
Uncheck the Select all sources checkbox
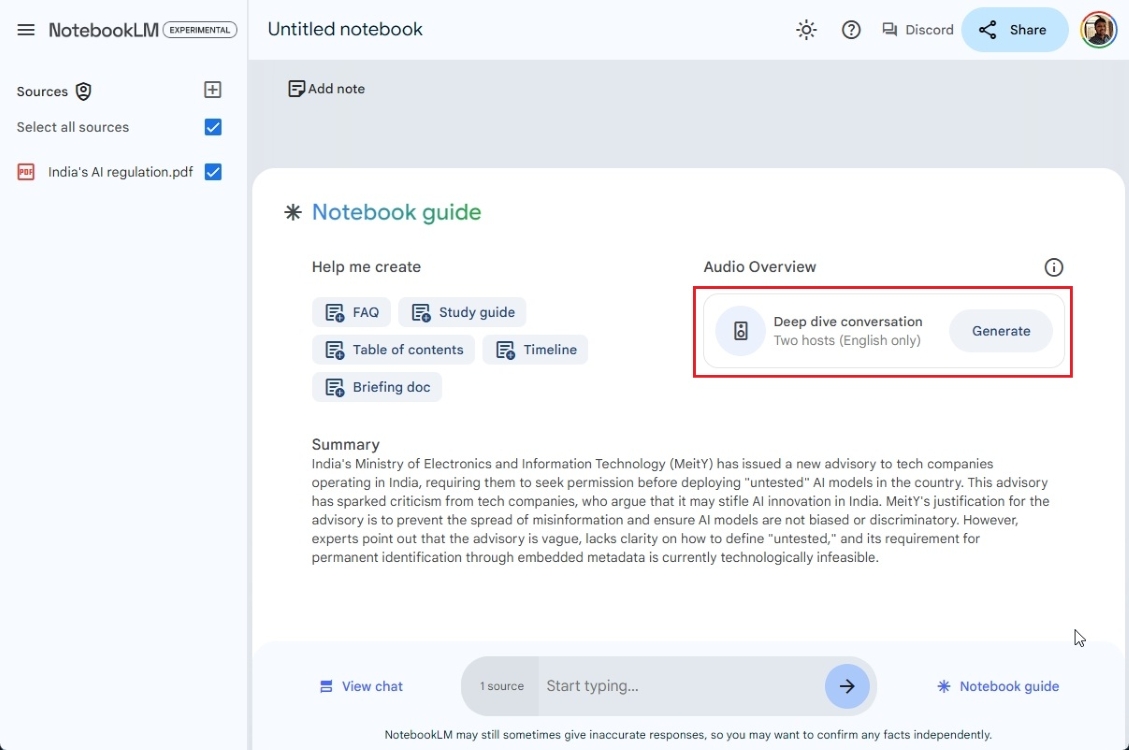pyautogui.click(x=213, y=127)
